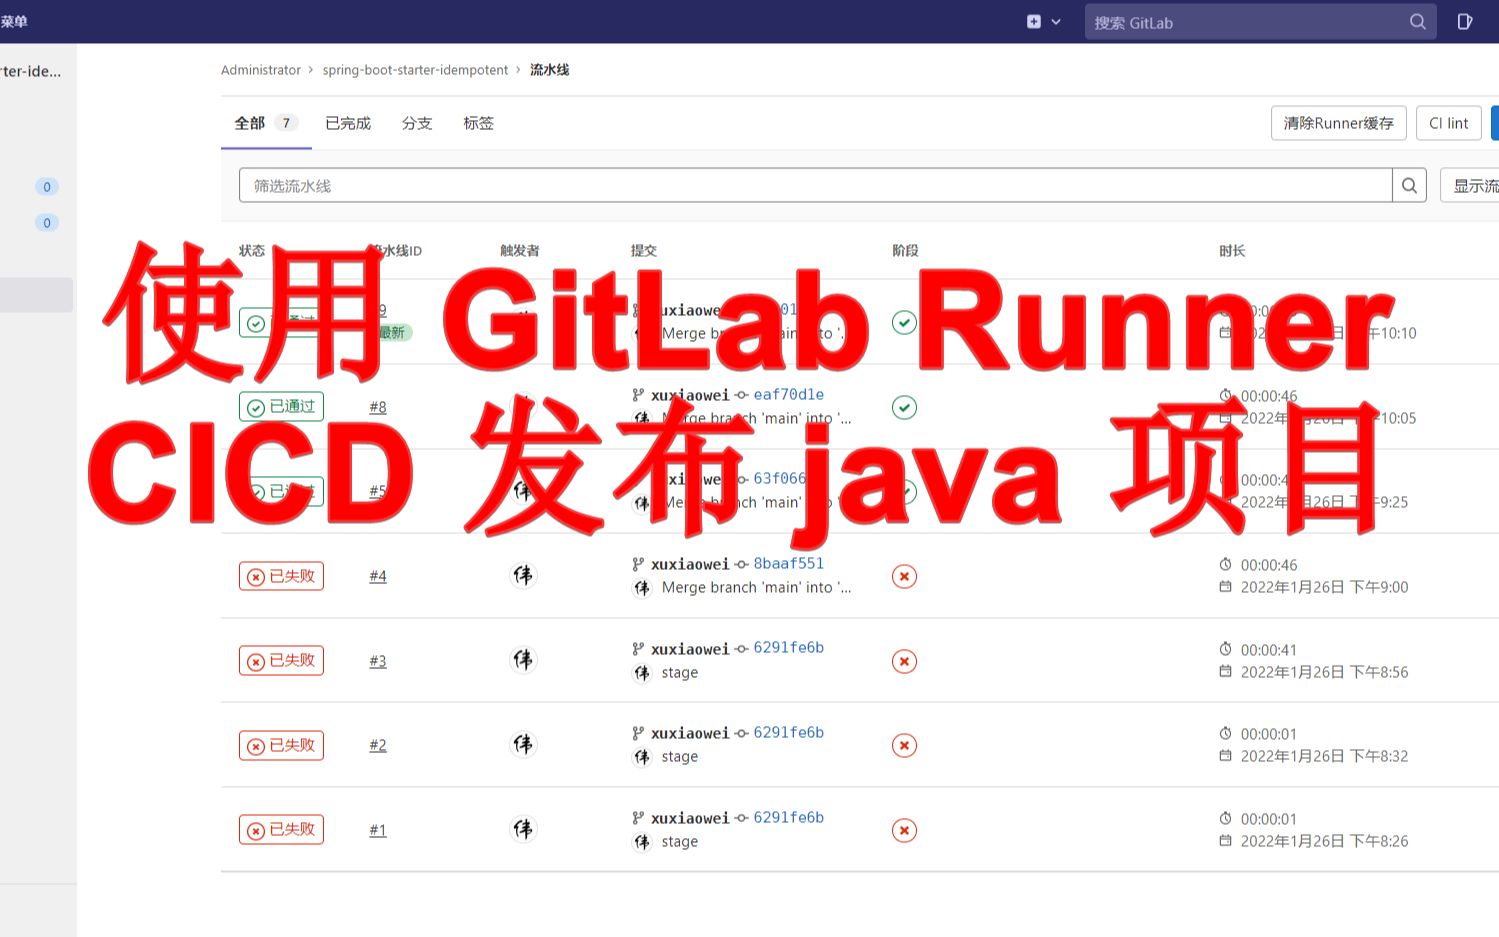Click the failed stage icon for pipeline #1

(904, 830)
